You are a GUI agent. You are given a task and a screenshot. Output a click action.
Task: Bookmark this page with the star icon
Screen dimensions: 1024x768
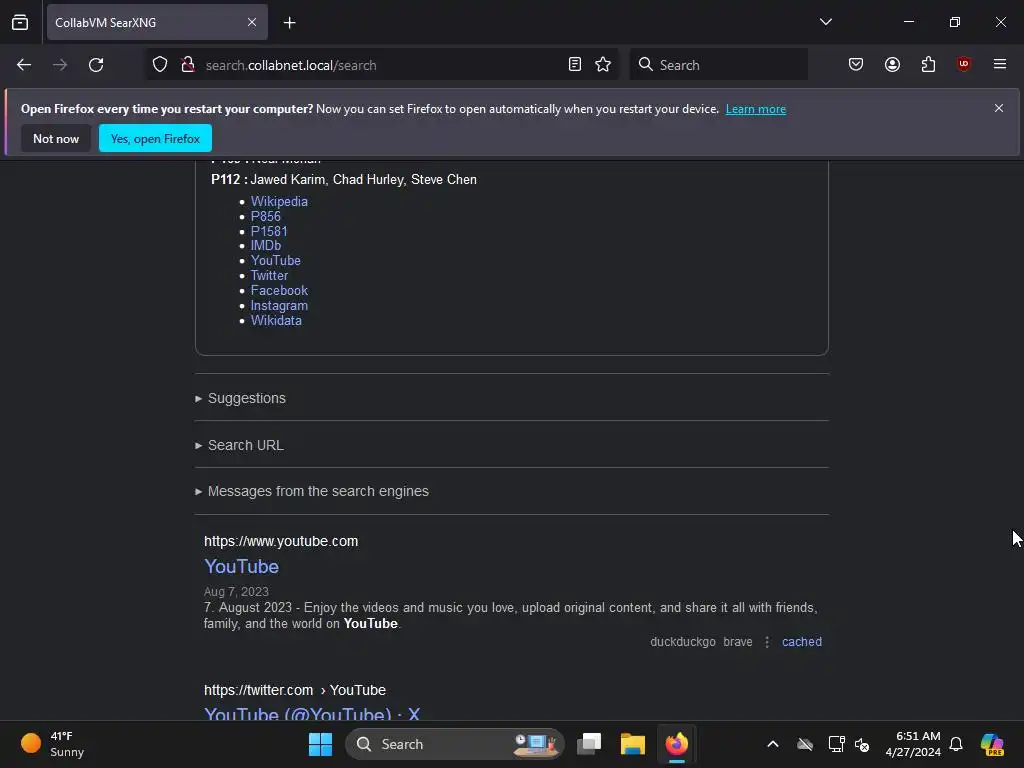tap(603, 65)
